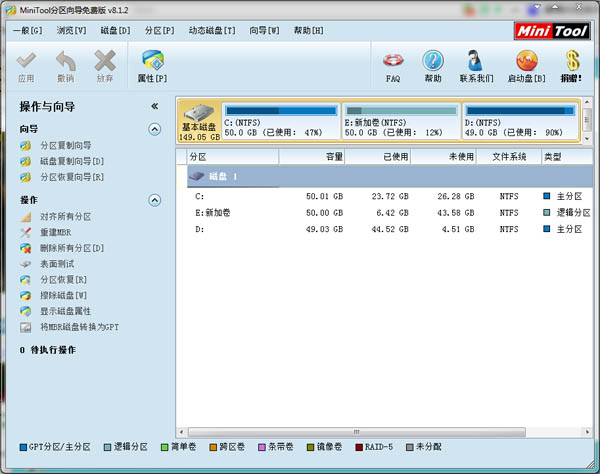
Task: Collapse the 向导 section chevron
Action: [x=155, y=129]
